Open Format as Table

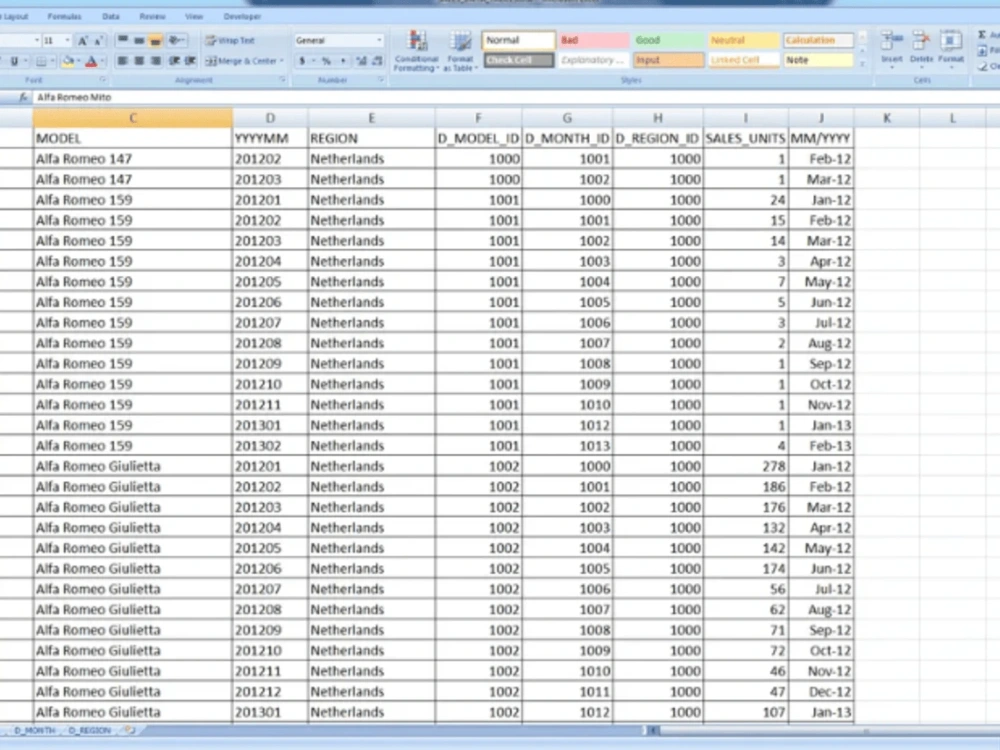[460, 51]
